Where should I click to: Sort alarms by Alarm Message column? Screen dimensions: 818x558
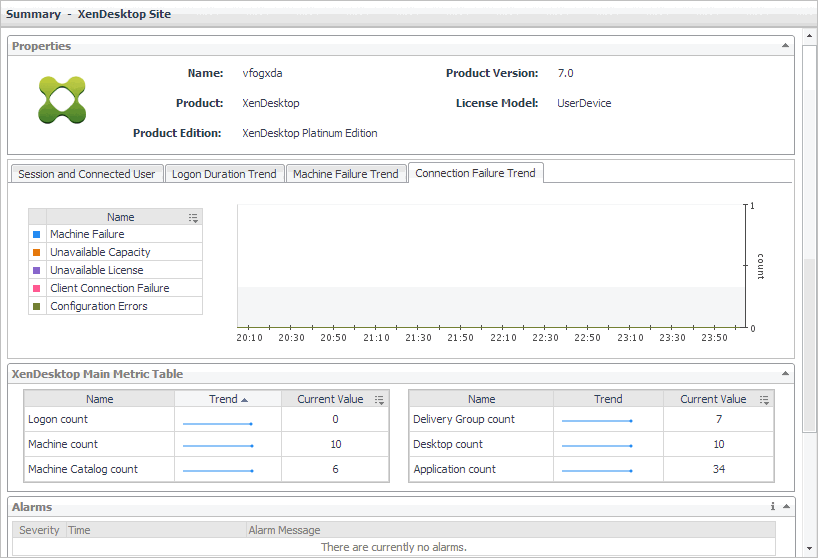coord(511,530)
